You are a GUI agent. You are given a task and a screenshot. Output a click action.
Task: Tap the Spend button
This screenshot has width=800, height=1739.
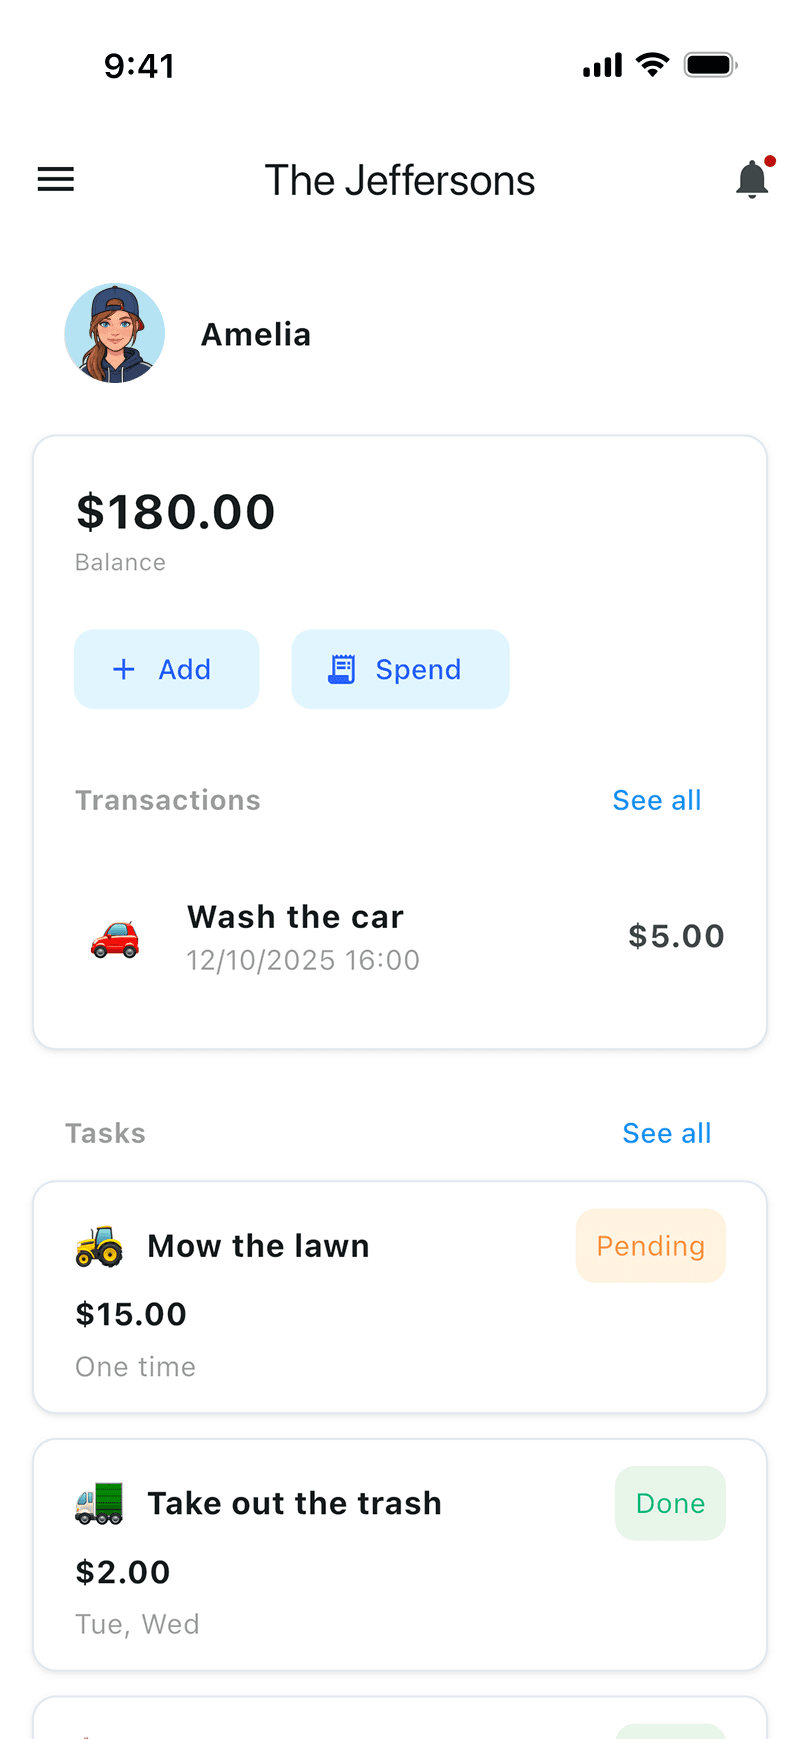pos(400,669)
